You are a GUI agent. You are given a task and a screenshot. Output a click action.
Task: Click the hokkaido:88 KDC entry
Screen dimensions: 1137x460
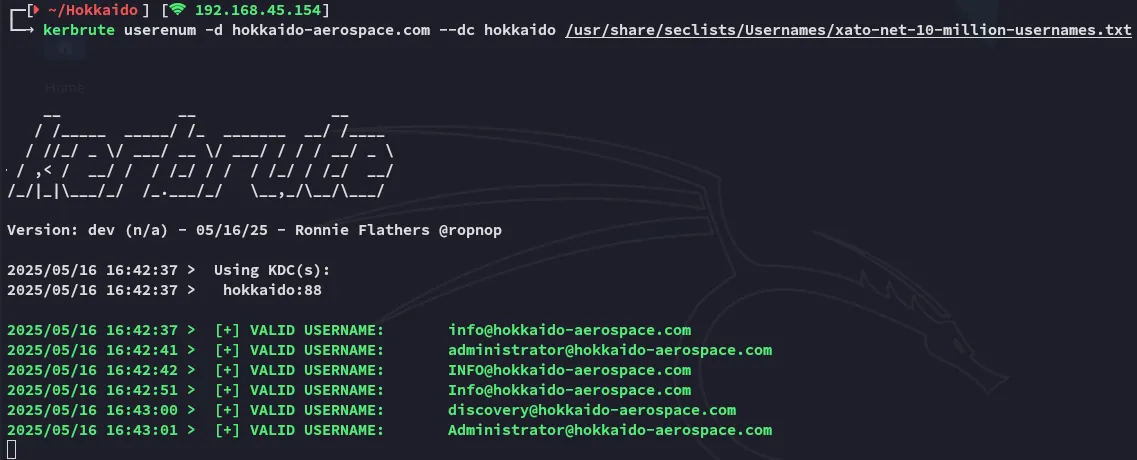(x=272, y=290)
